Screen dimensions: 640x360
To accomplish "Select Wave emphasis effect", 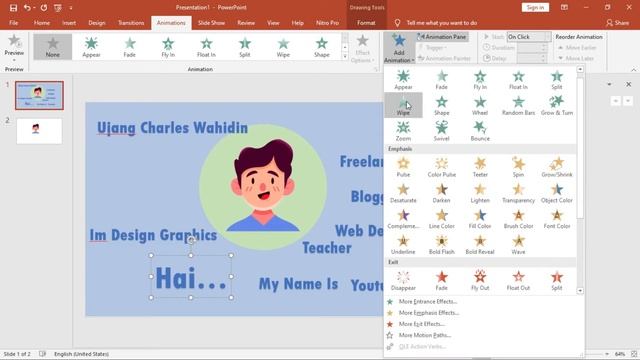I will pyautogui.click(x=518, y=244).
